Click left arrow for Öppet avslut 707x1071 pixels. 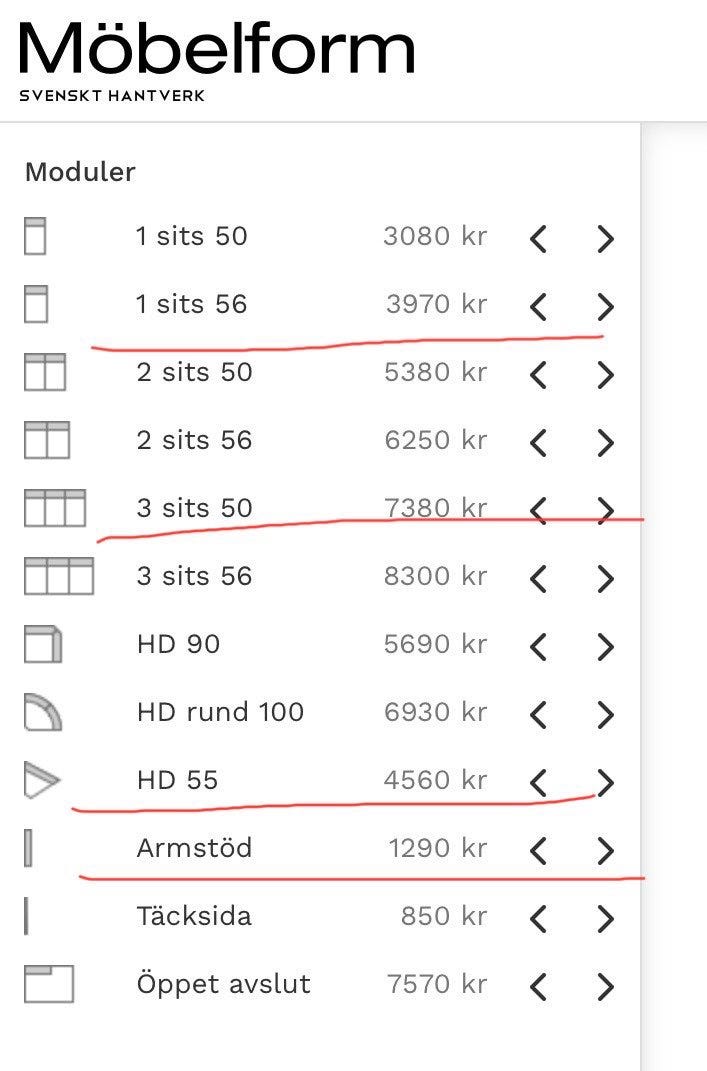(538, 986)
